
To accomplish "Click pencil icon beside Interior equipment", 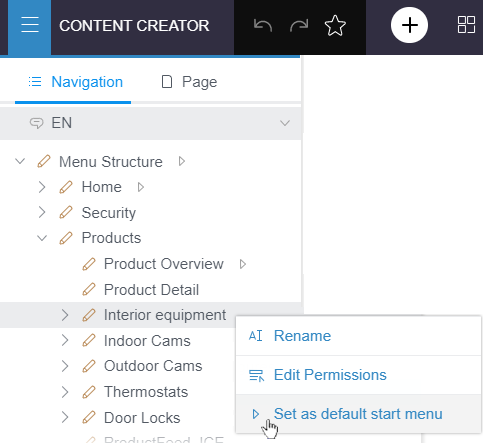I will point(89,315).
